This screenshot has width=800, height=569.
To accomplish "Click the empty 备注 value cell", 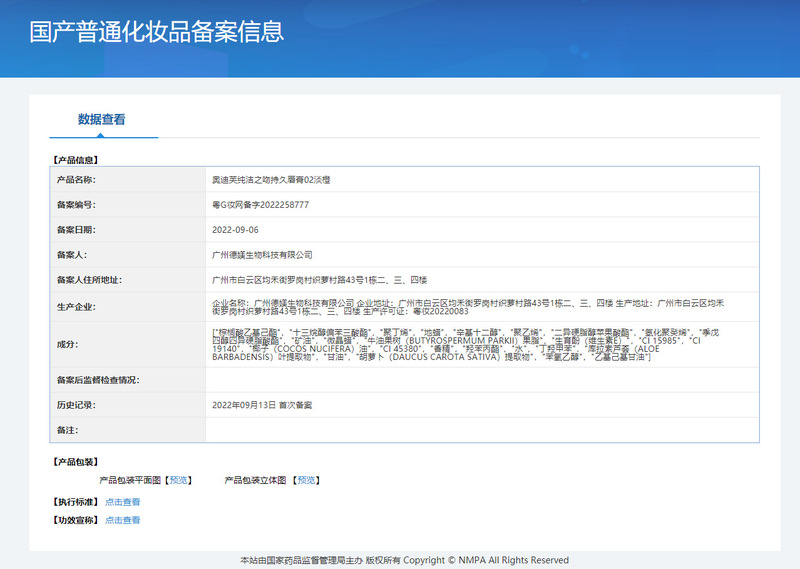I will 480,430.
